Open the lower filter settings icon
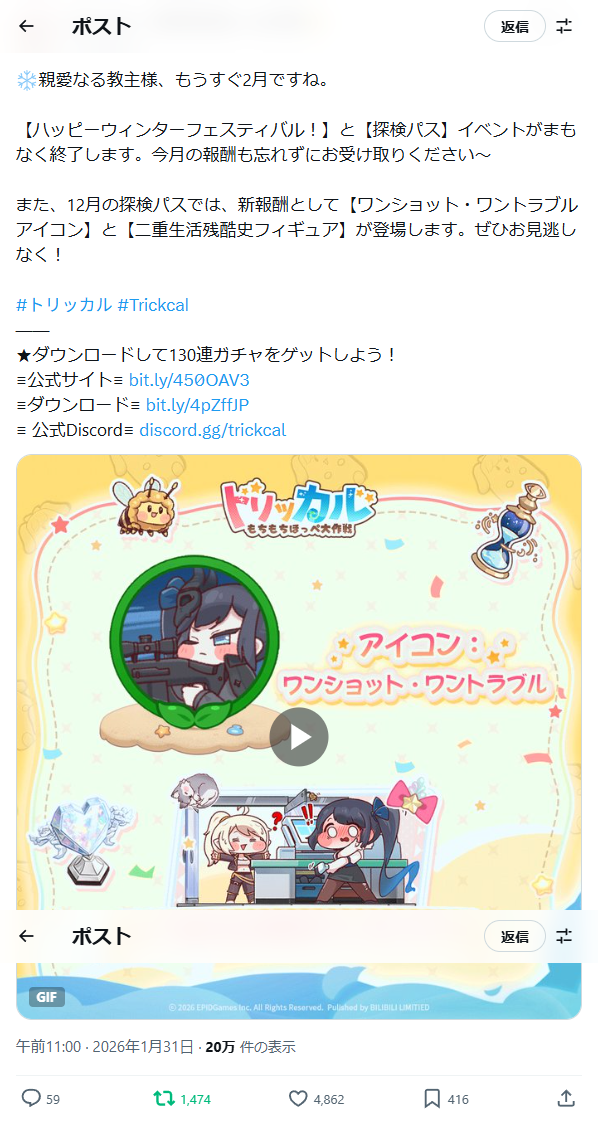The width and height of the screenshot is (598, 1122). (x=564, y=936)
